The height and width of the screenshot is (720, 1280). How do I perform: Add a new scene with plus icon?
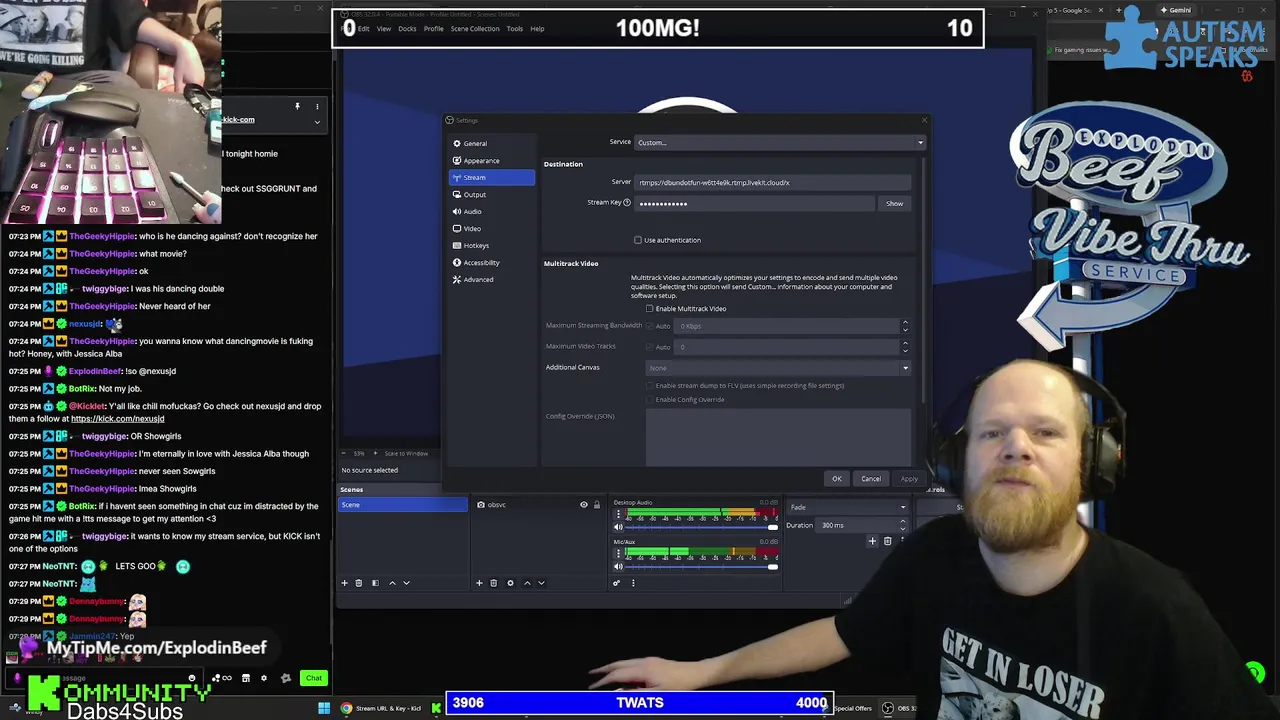(344, 583)
